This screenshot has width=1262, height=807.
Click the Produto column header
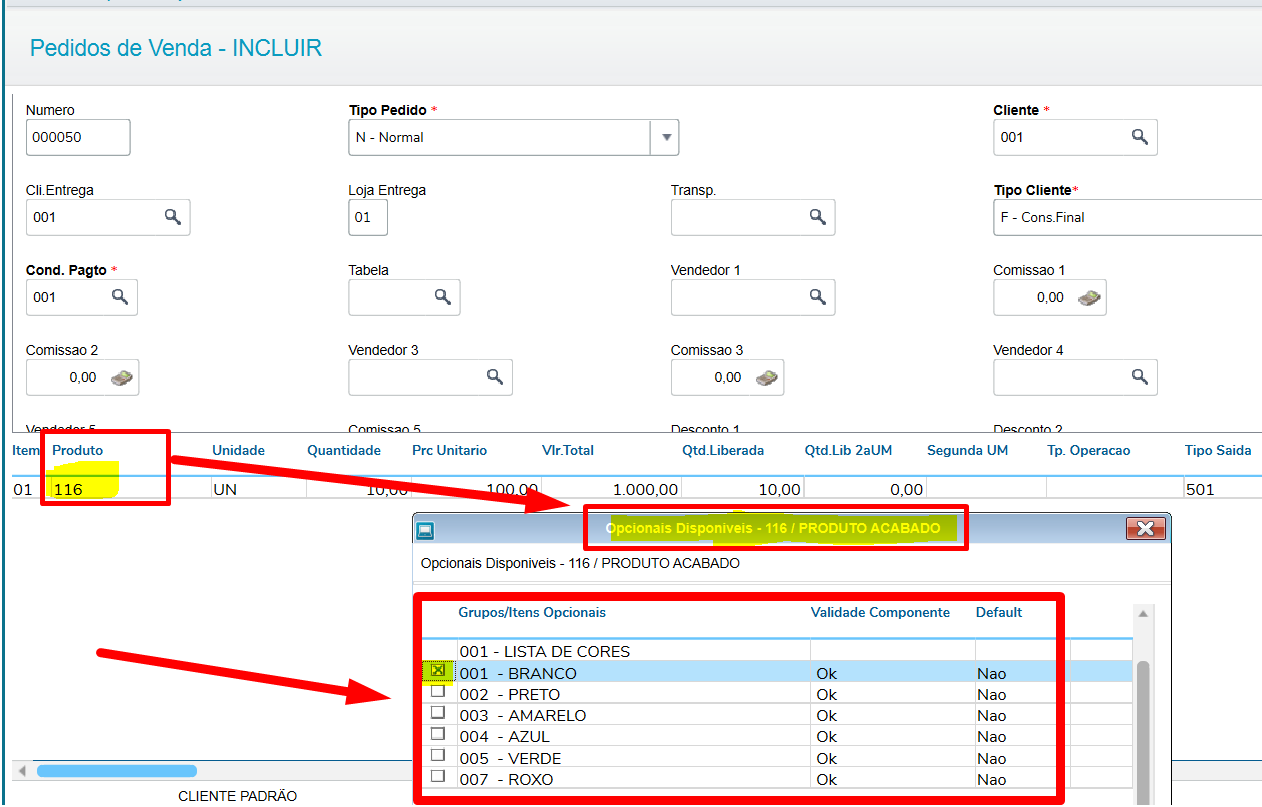tap(77, 450)
